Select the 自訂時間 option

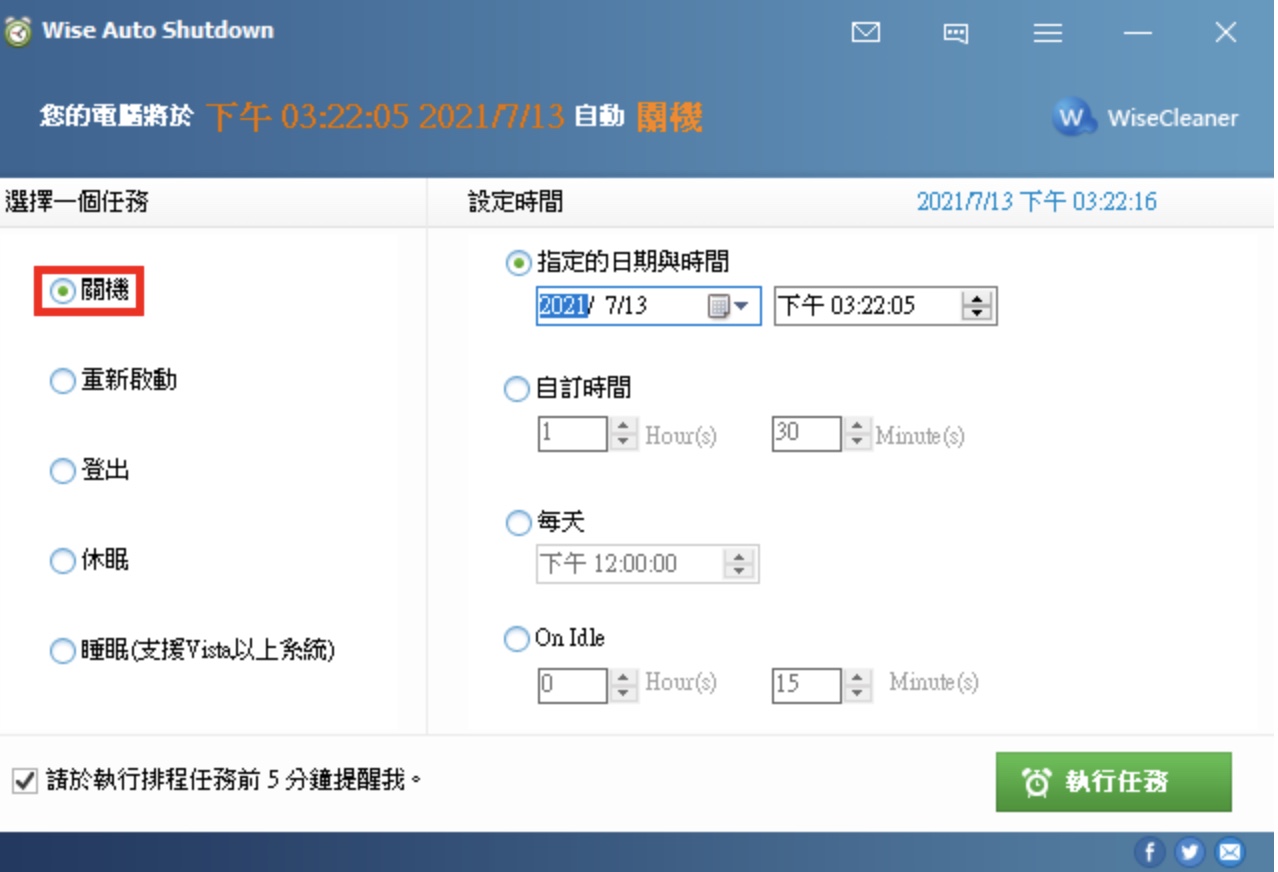tap(567, 388)
